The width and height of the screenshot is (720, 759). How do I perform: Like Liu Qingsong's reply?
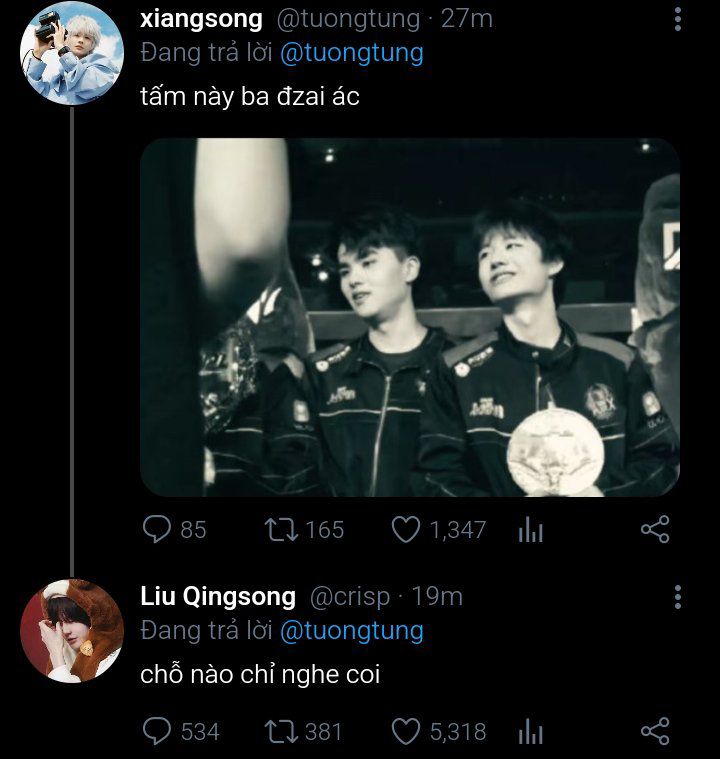point(405,731)
